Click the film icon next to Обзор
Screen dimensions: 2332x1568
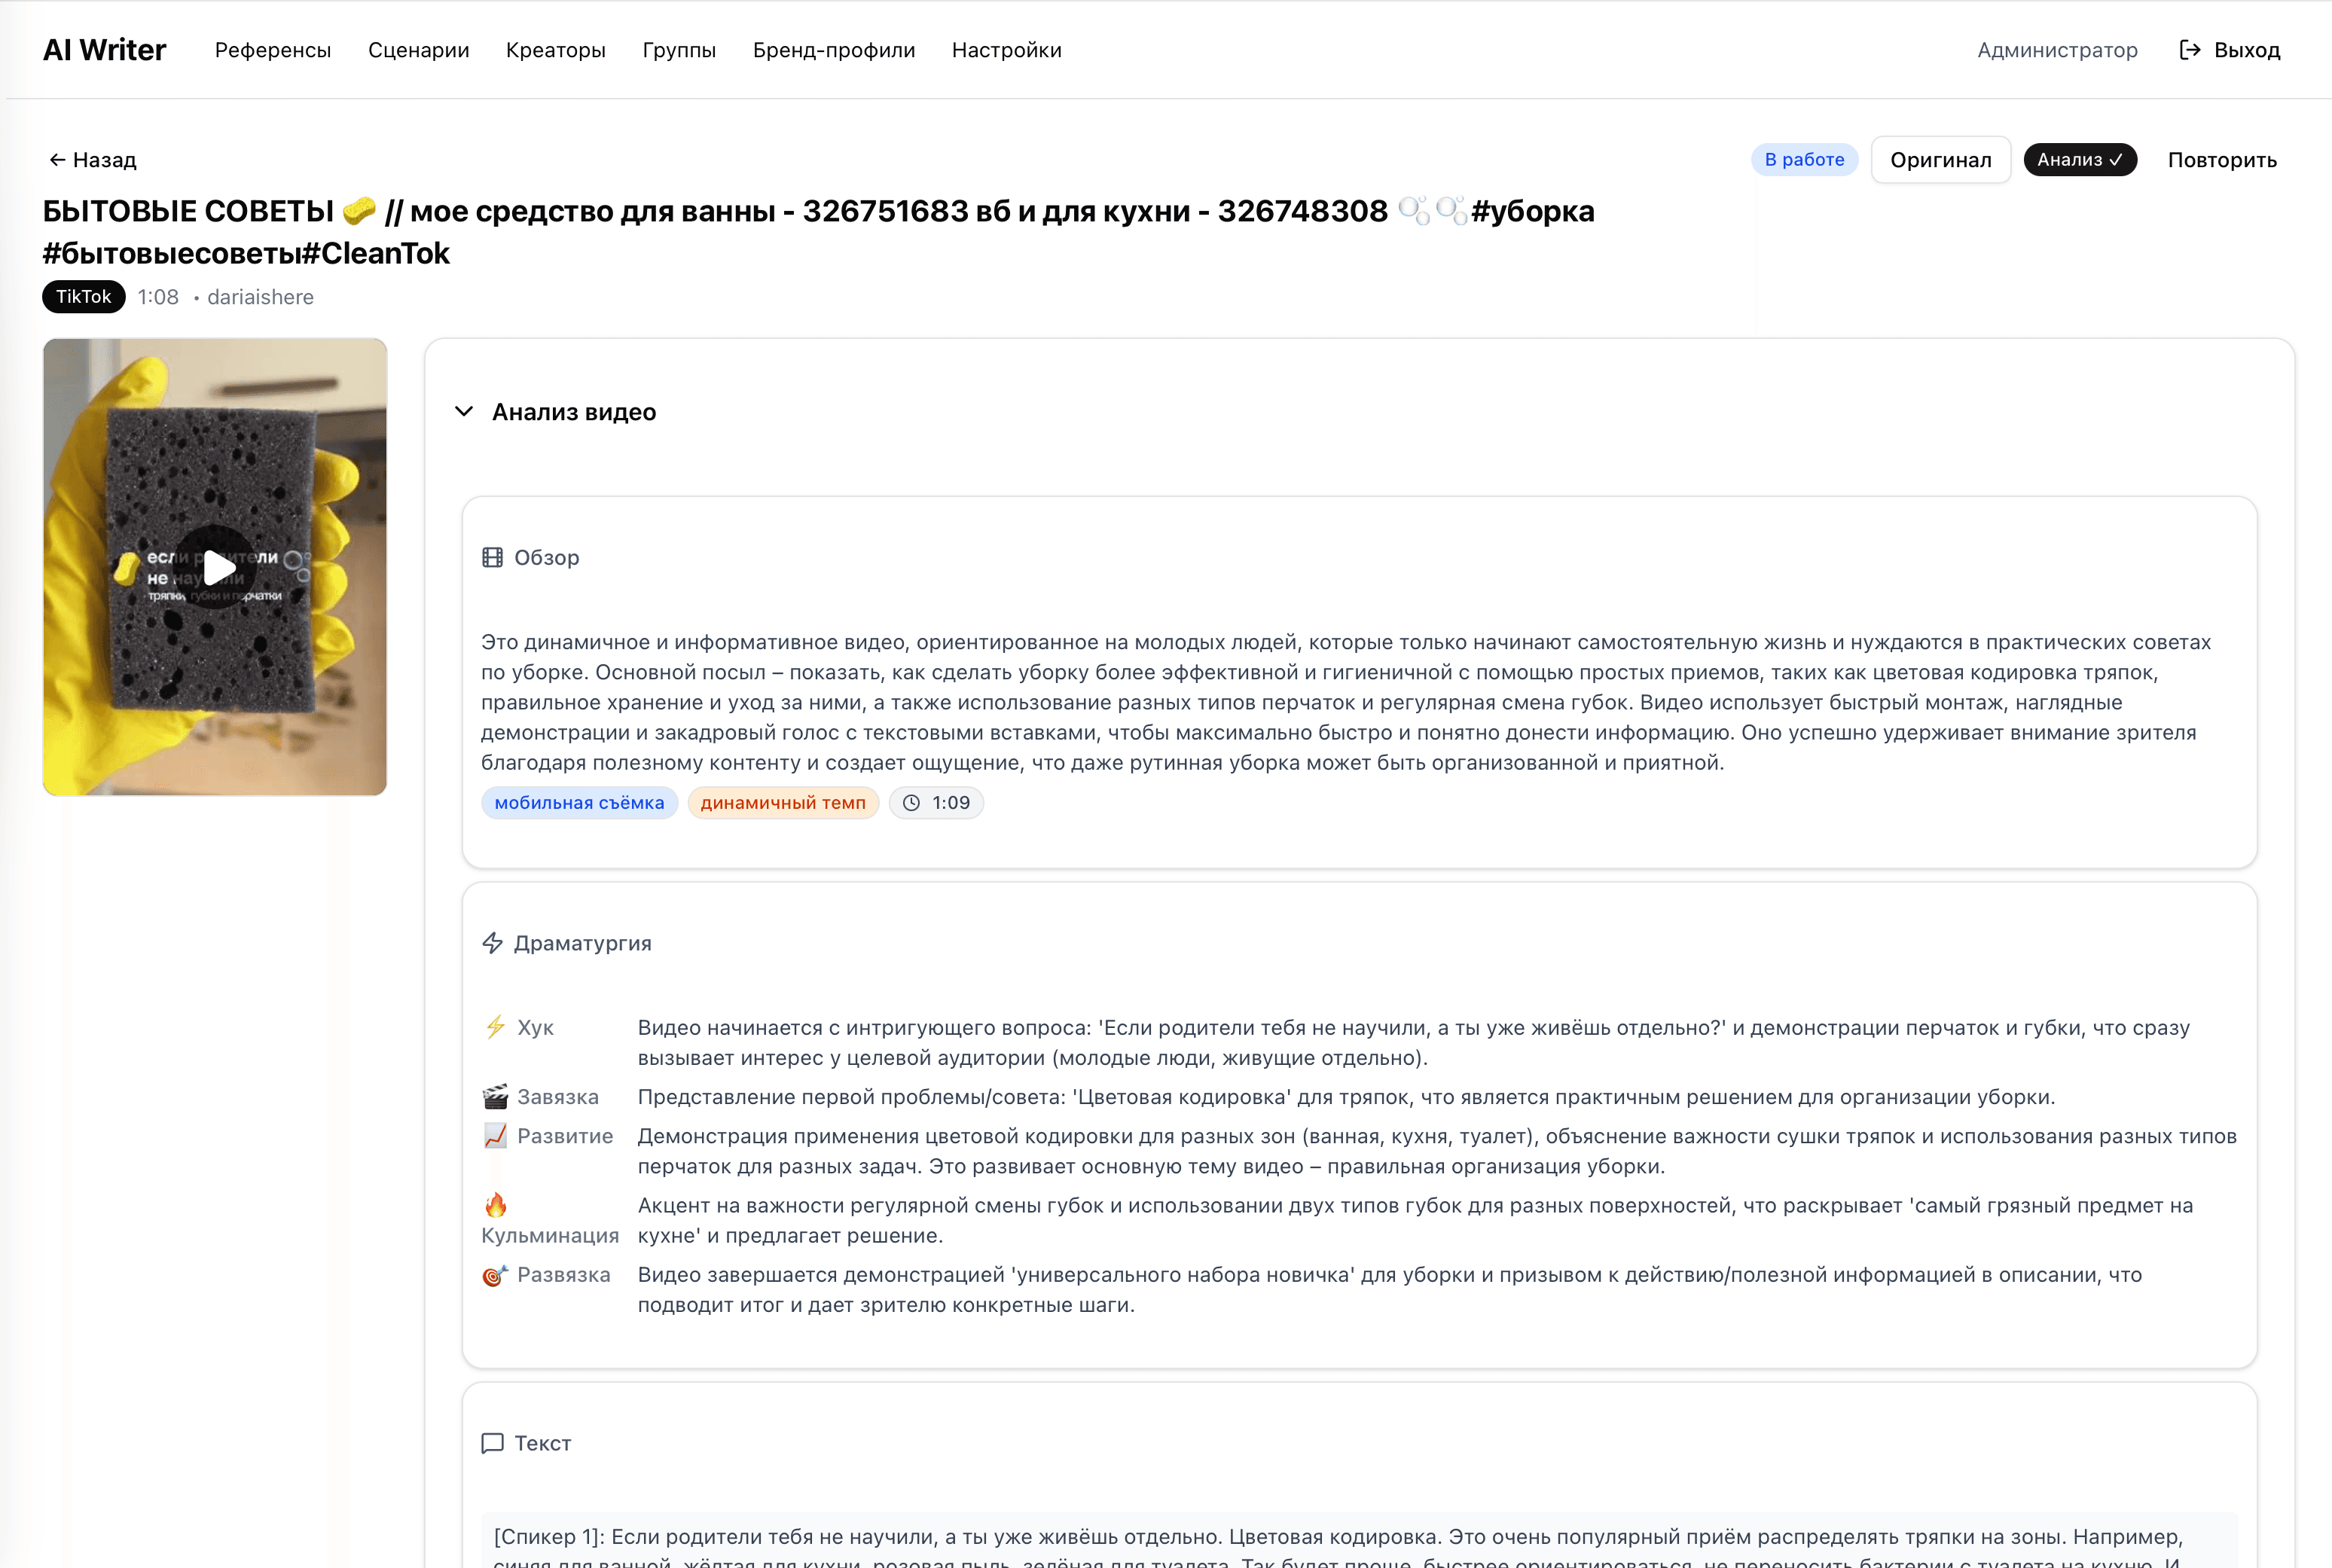point(492,557)
